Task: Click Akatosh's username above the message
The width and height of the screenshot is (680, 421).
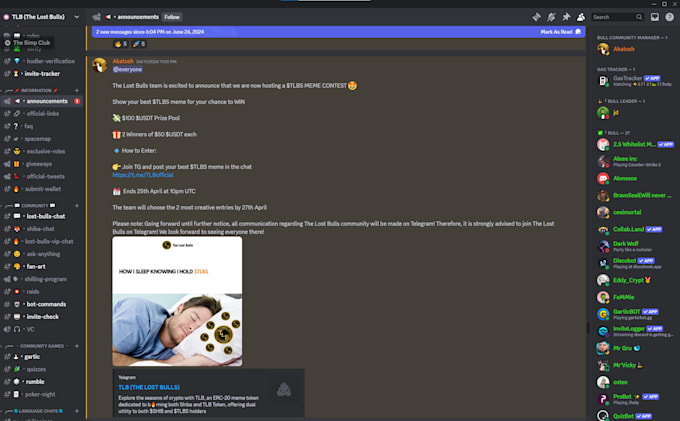Action: coord(123,61)
